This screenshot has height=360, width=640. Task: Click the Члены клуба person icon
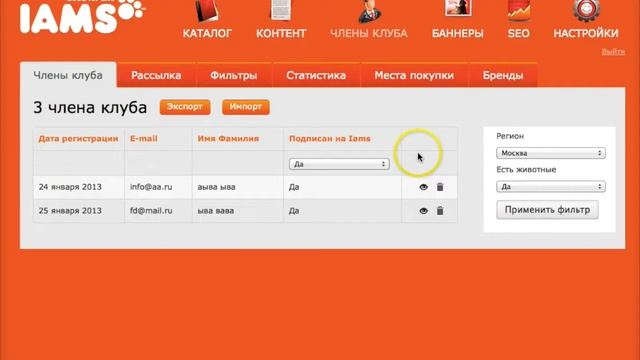click(369, 11)
